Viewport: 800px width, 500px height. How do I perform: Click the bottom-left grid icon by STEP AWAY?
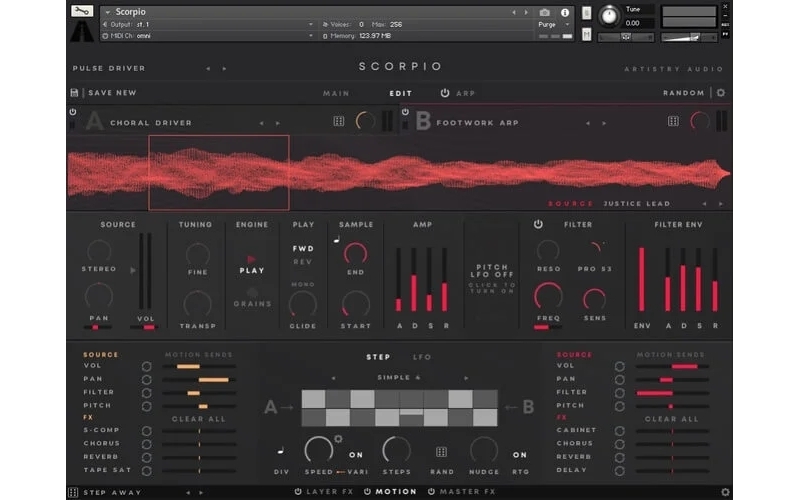[x=73, y=492]
